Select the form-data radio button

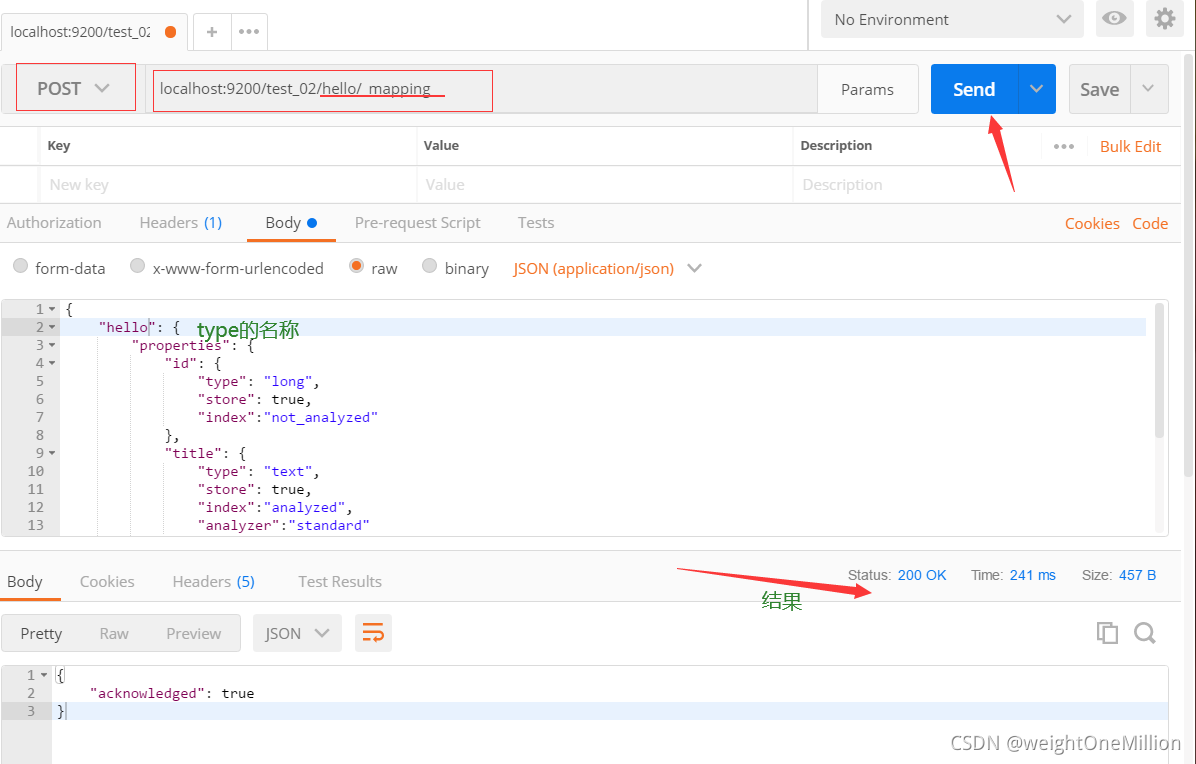(21, 265)
